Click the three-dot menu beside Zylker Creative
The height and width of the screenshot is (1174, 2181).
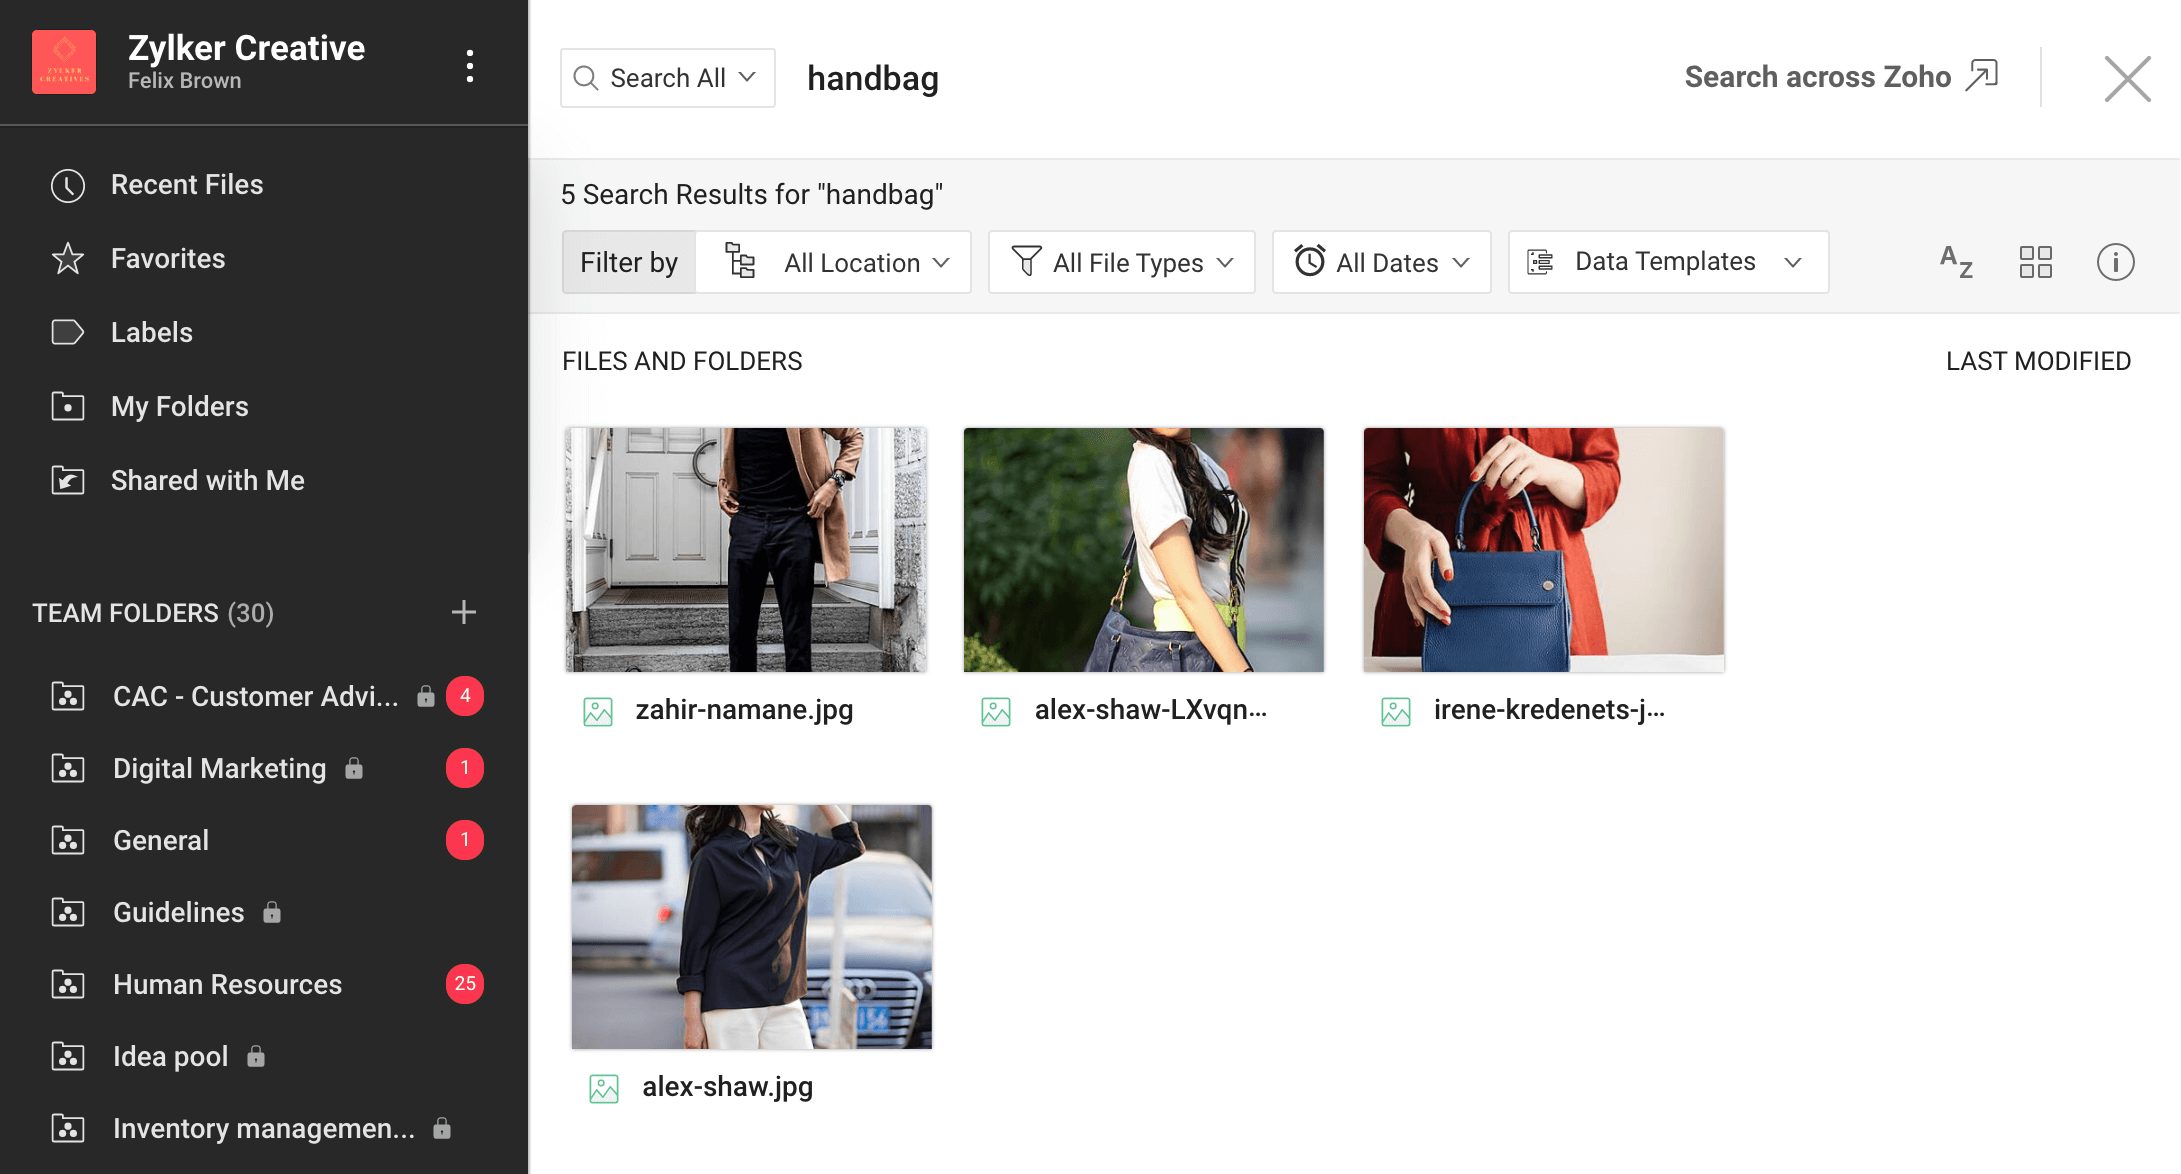[x=469, y=66]
